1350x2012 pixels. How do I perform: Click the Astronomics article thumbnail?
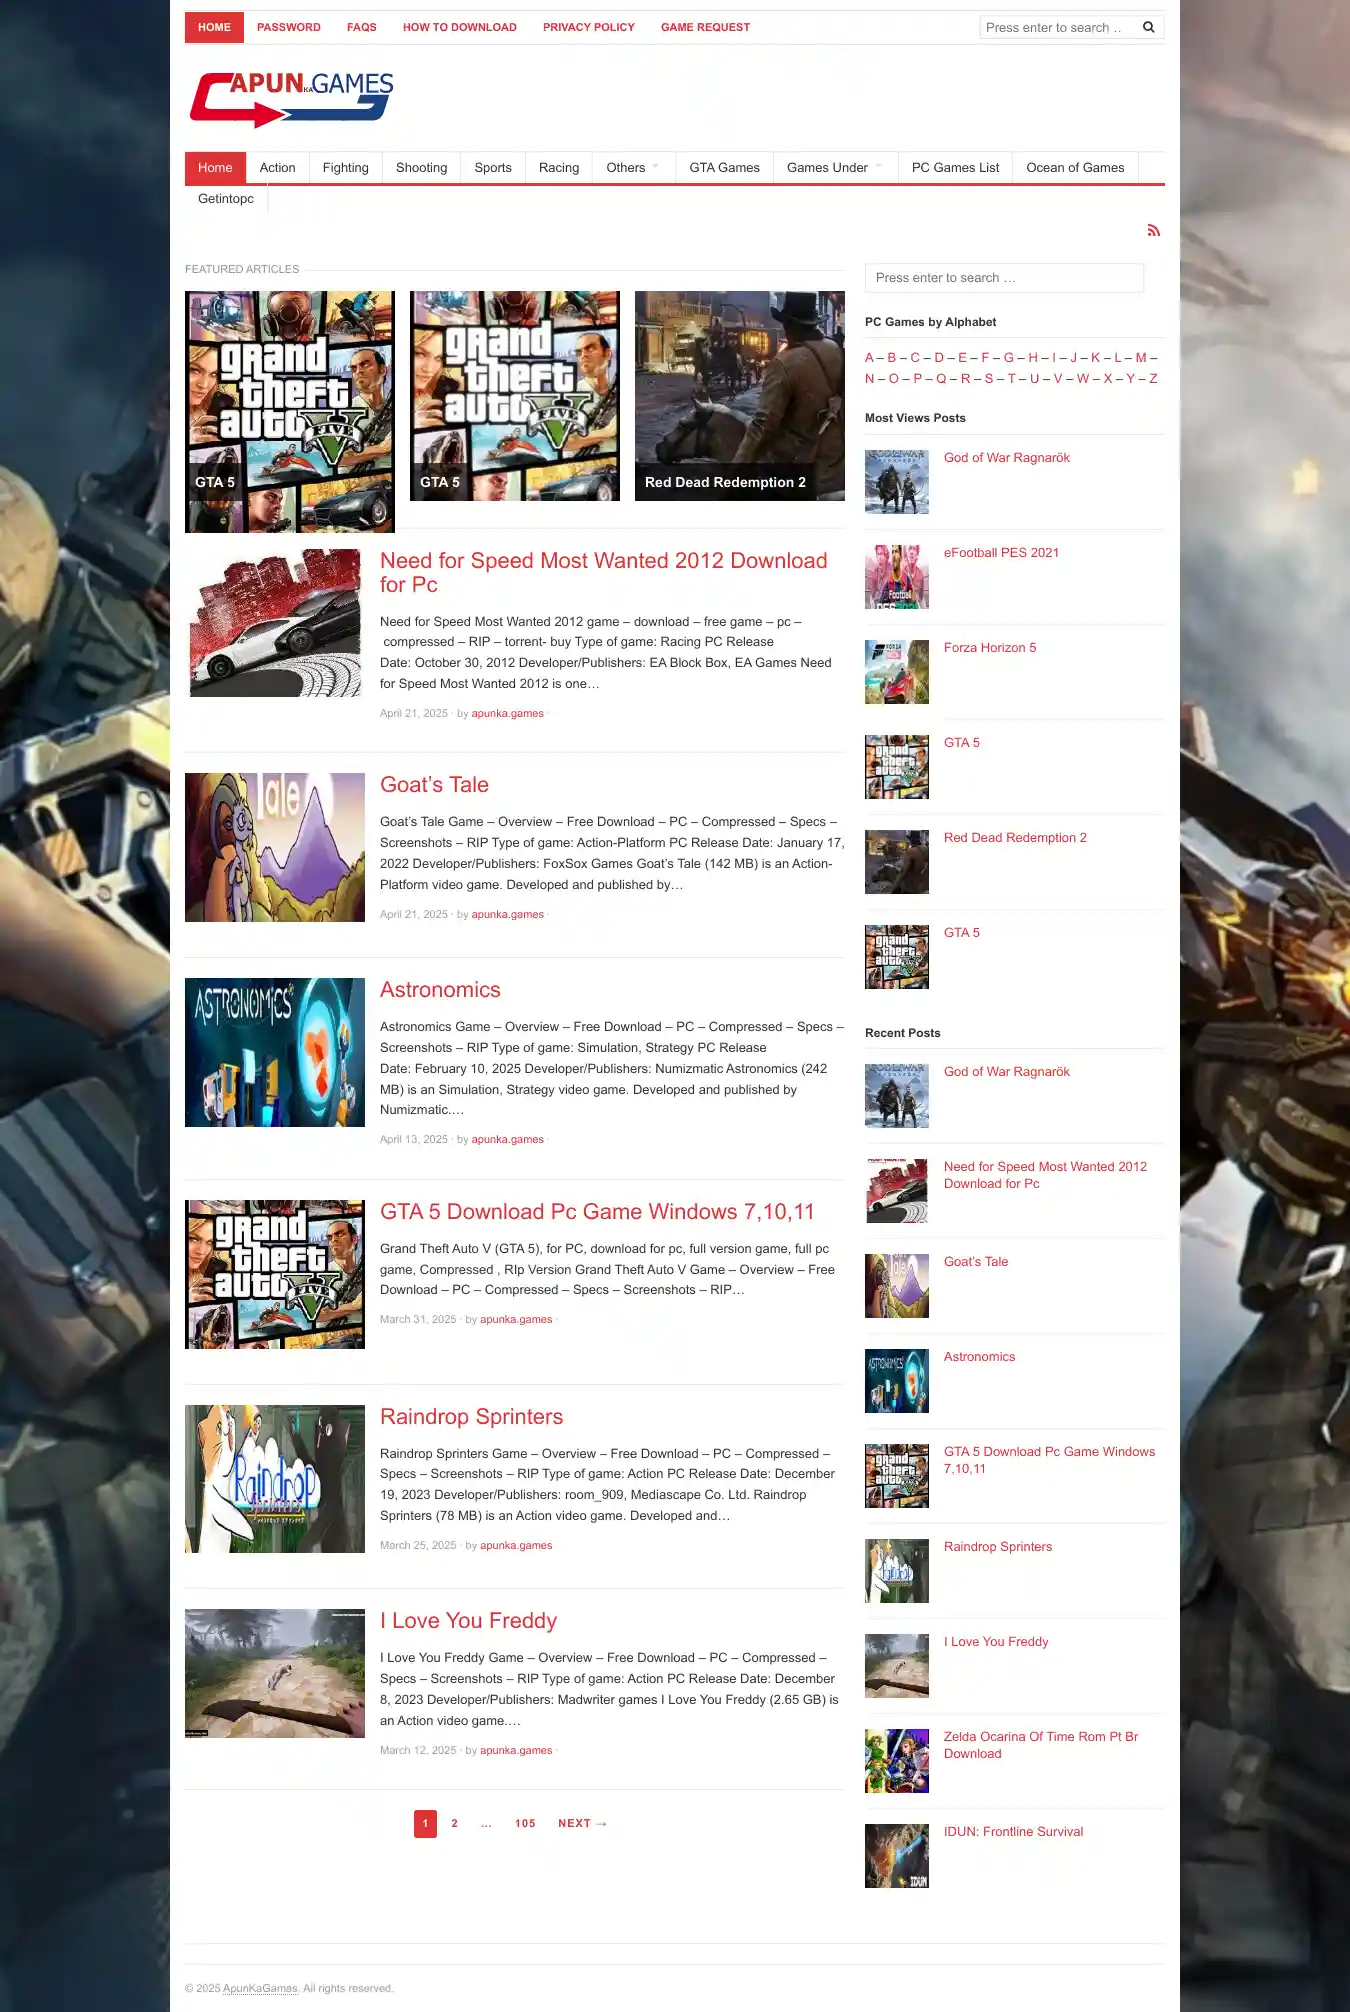[275, 1052]
